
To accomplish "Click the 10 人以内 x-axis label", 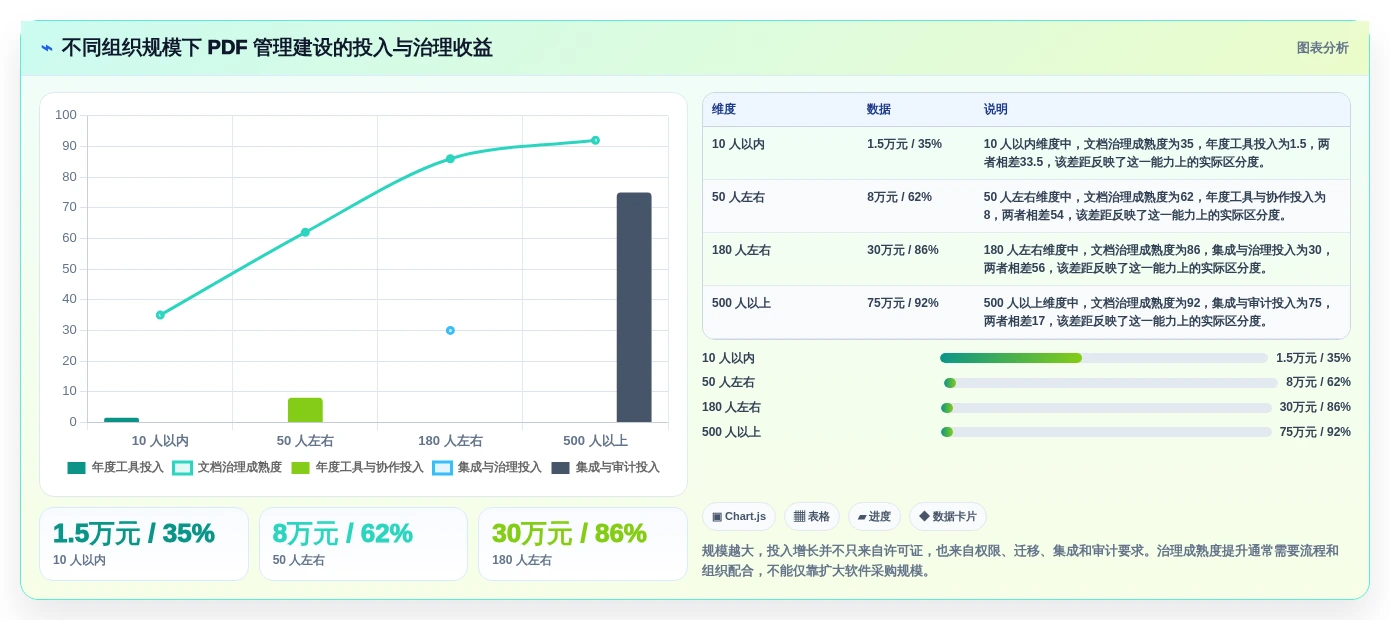I will click(160, 440).
